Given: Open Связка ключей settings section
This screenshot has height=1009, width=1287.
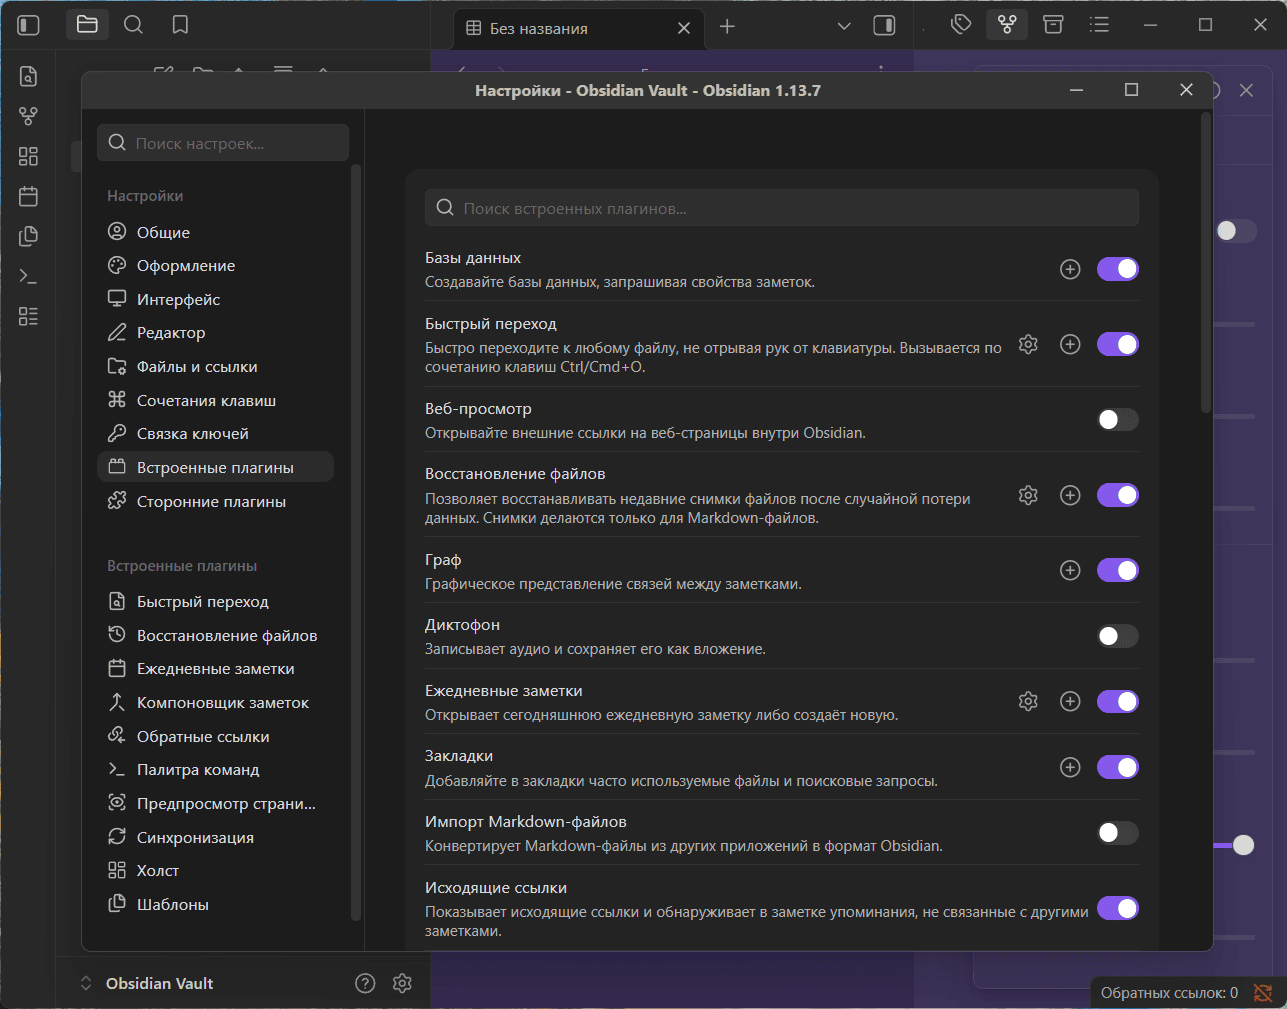Looking at the screenshot, I should [x=215, y=434].
